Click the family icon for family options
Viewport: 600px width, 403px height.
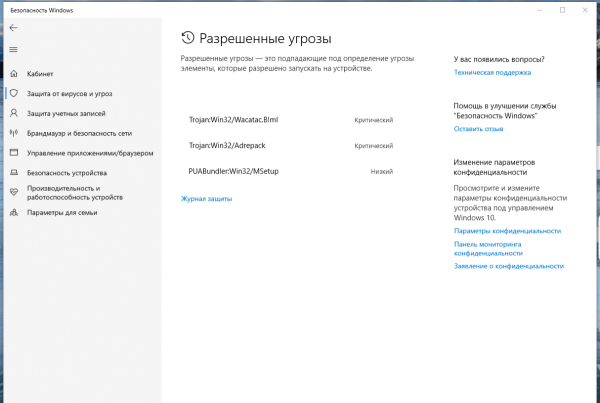coord(14,212)
